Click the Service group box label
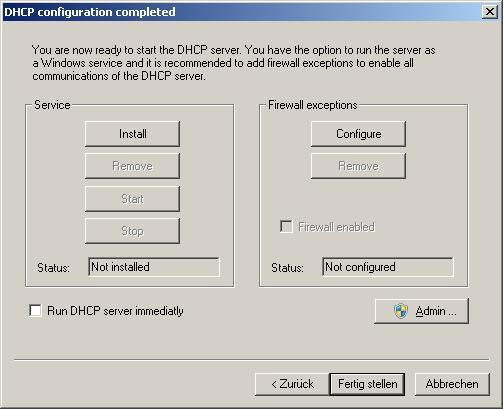The height and width of the screenshot is (409, 503). click(x=52, y=105)
